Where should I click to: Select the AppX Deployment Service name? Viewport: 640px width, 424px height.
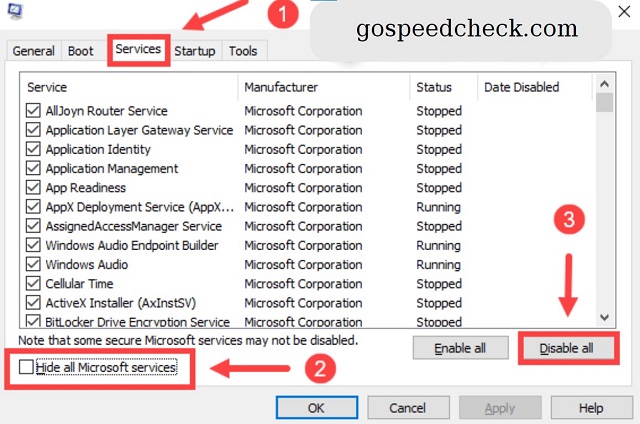[140, 206]
